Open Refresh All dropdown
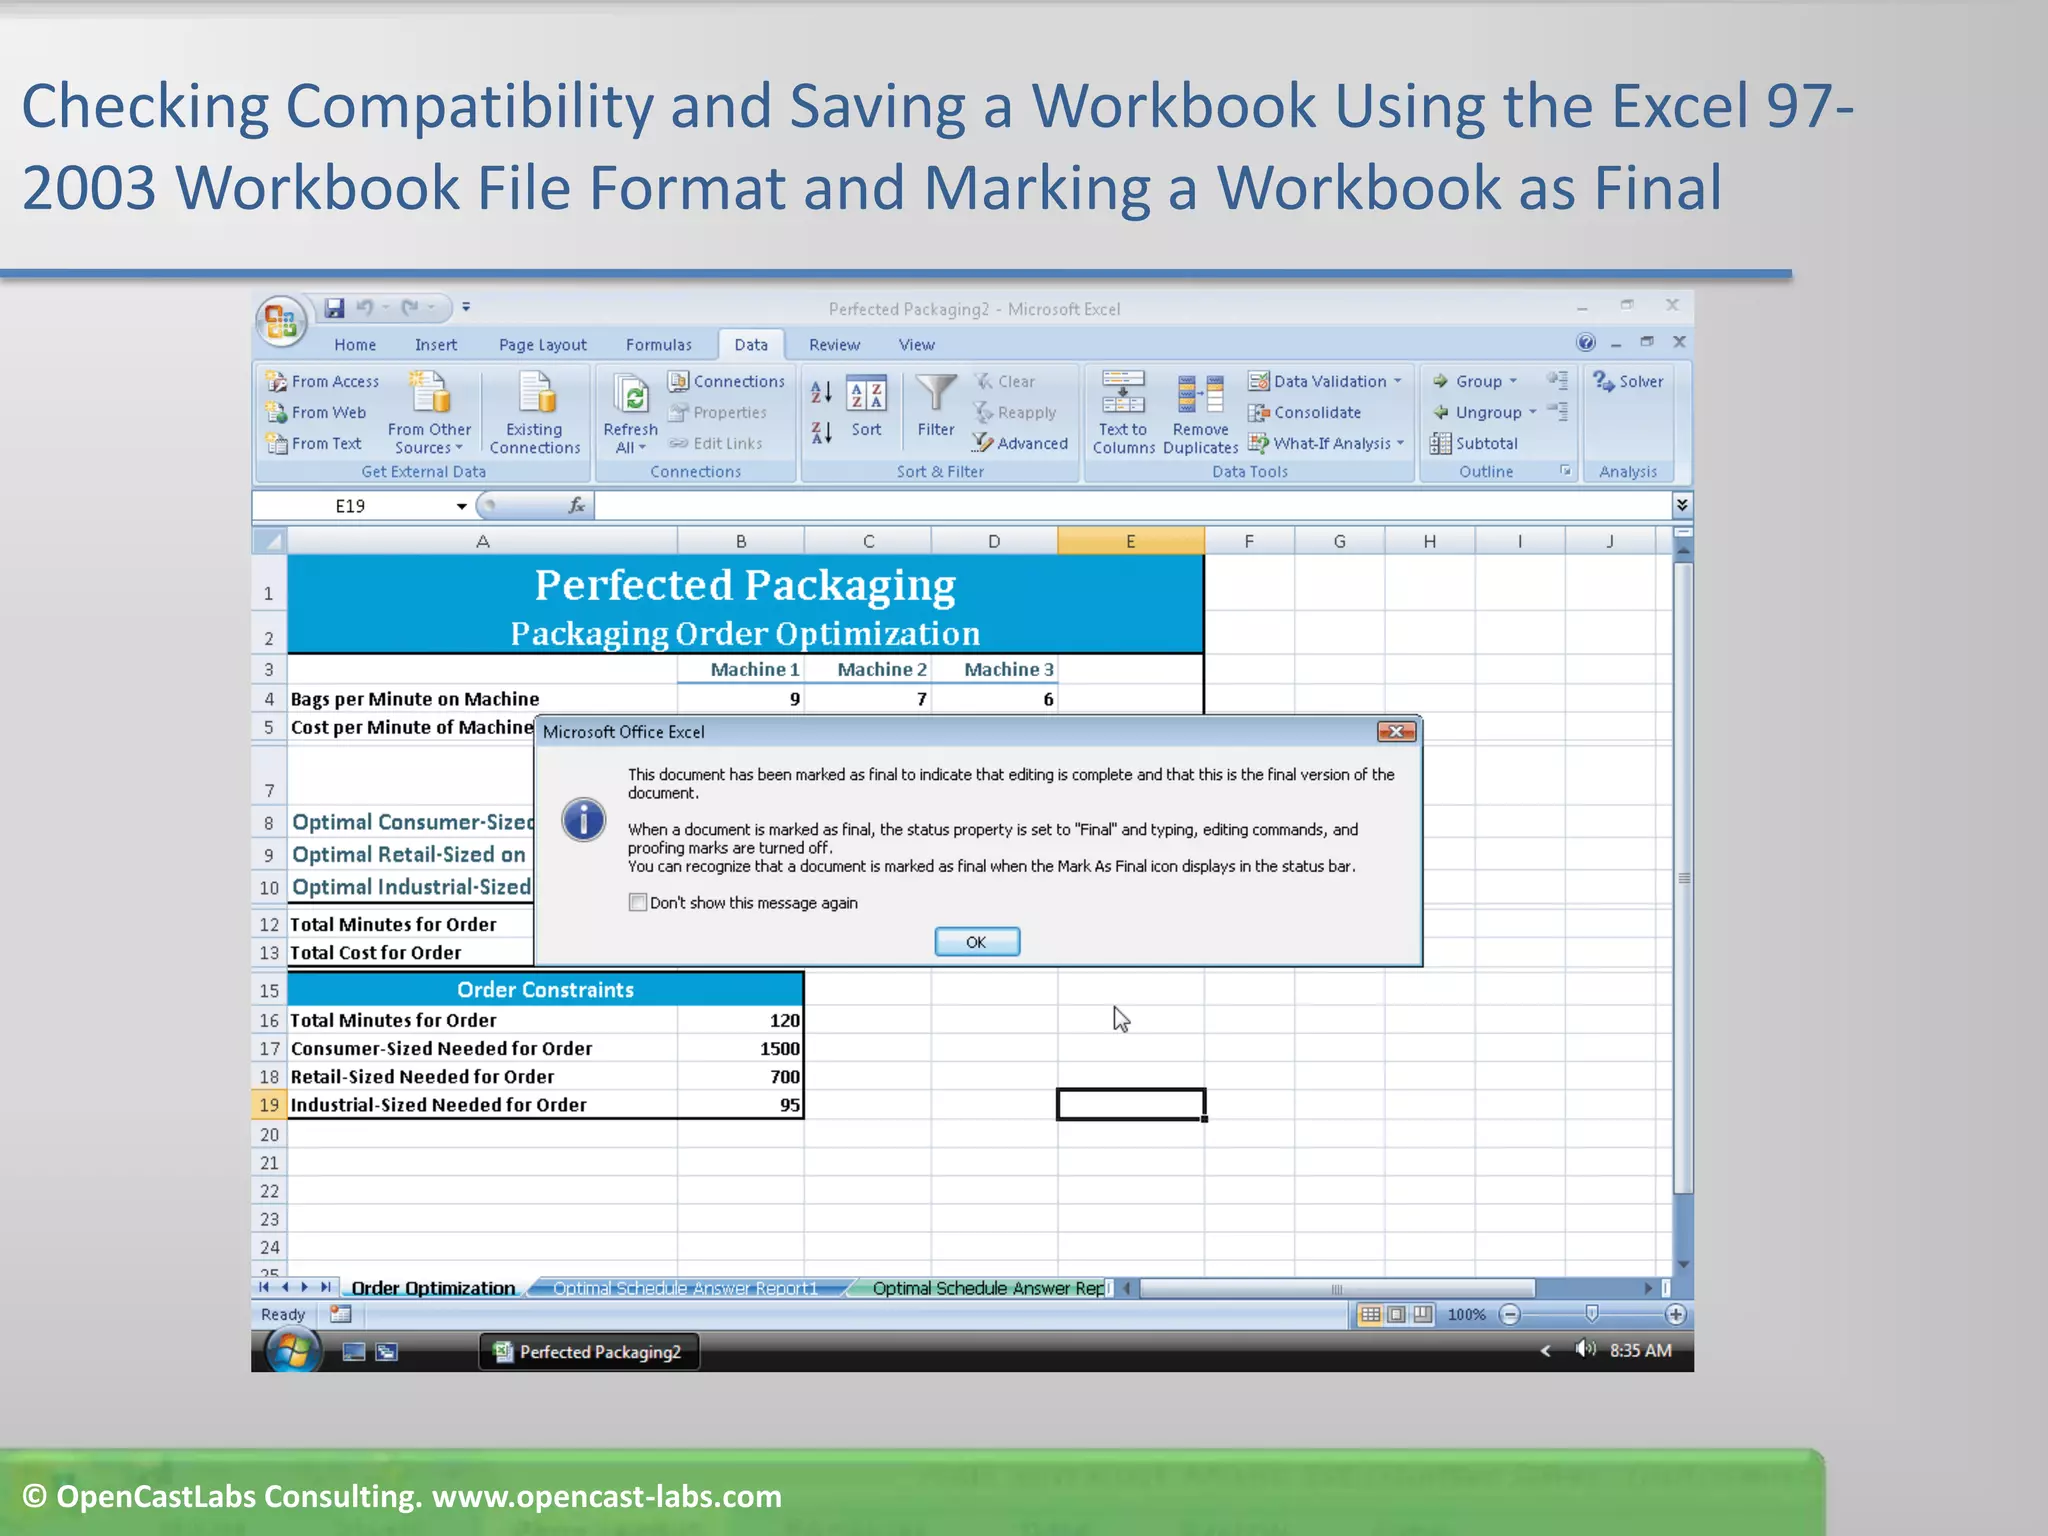Image resolution: width=2048 pixels, height=1536 pixels. [631, 438]
